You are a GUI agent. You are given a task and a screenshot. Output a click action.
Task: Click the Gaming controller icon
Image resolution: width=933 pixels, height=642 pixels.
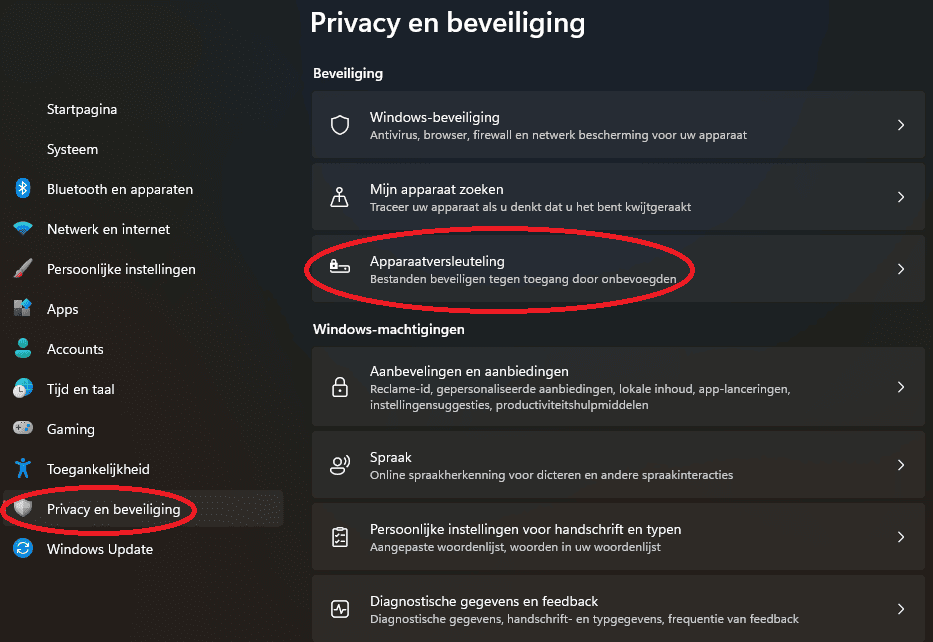(23, 429)
